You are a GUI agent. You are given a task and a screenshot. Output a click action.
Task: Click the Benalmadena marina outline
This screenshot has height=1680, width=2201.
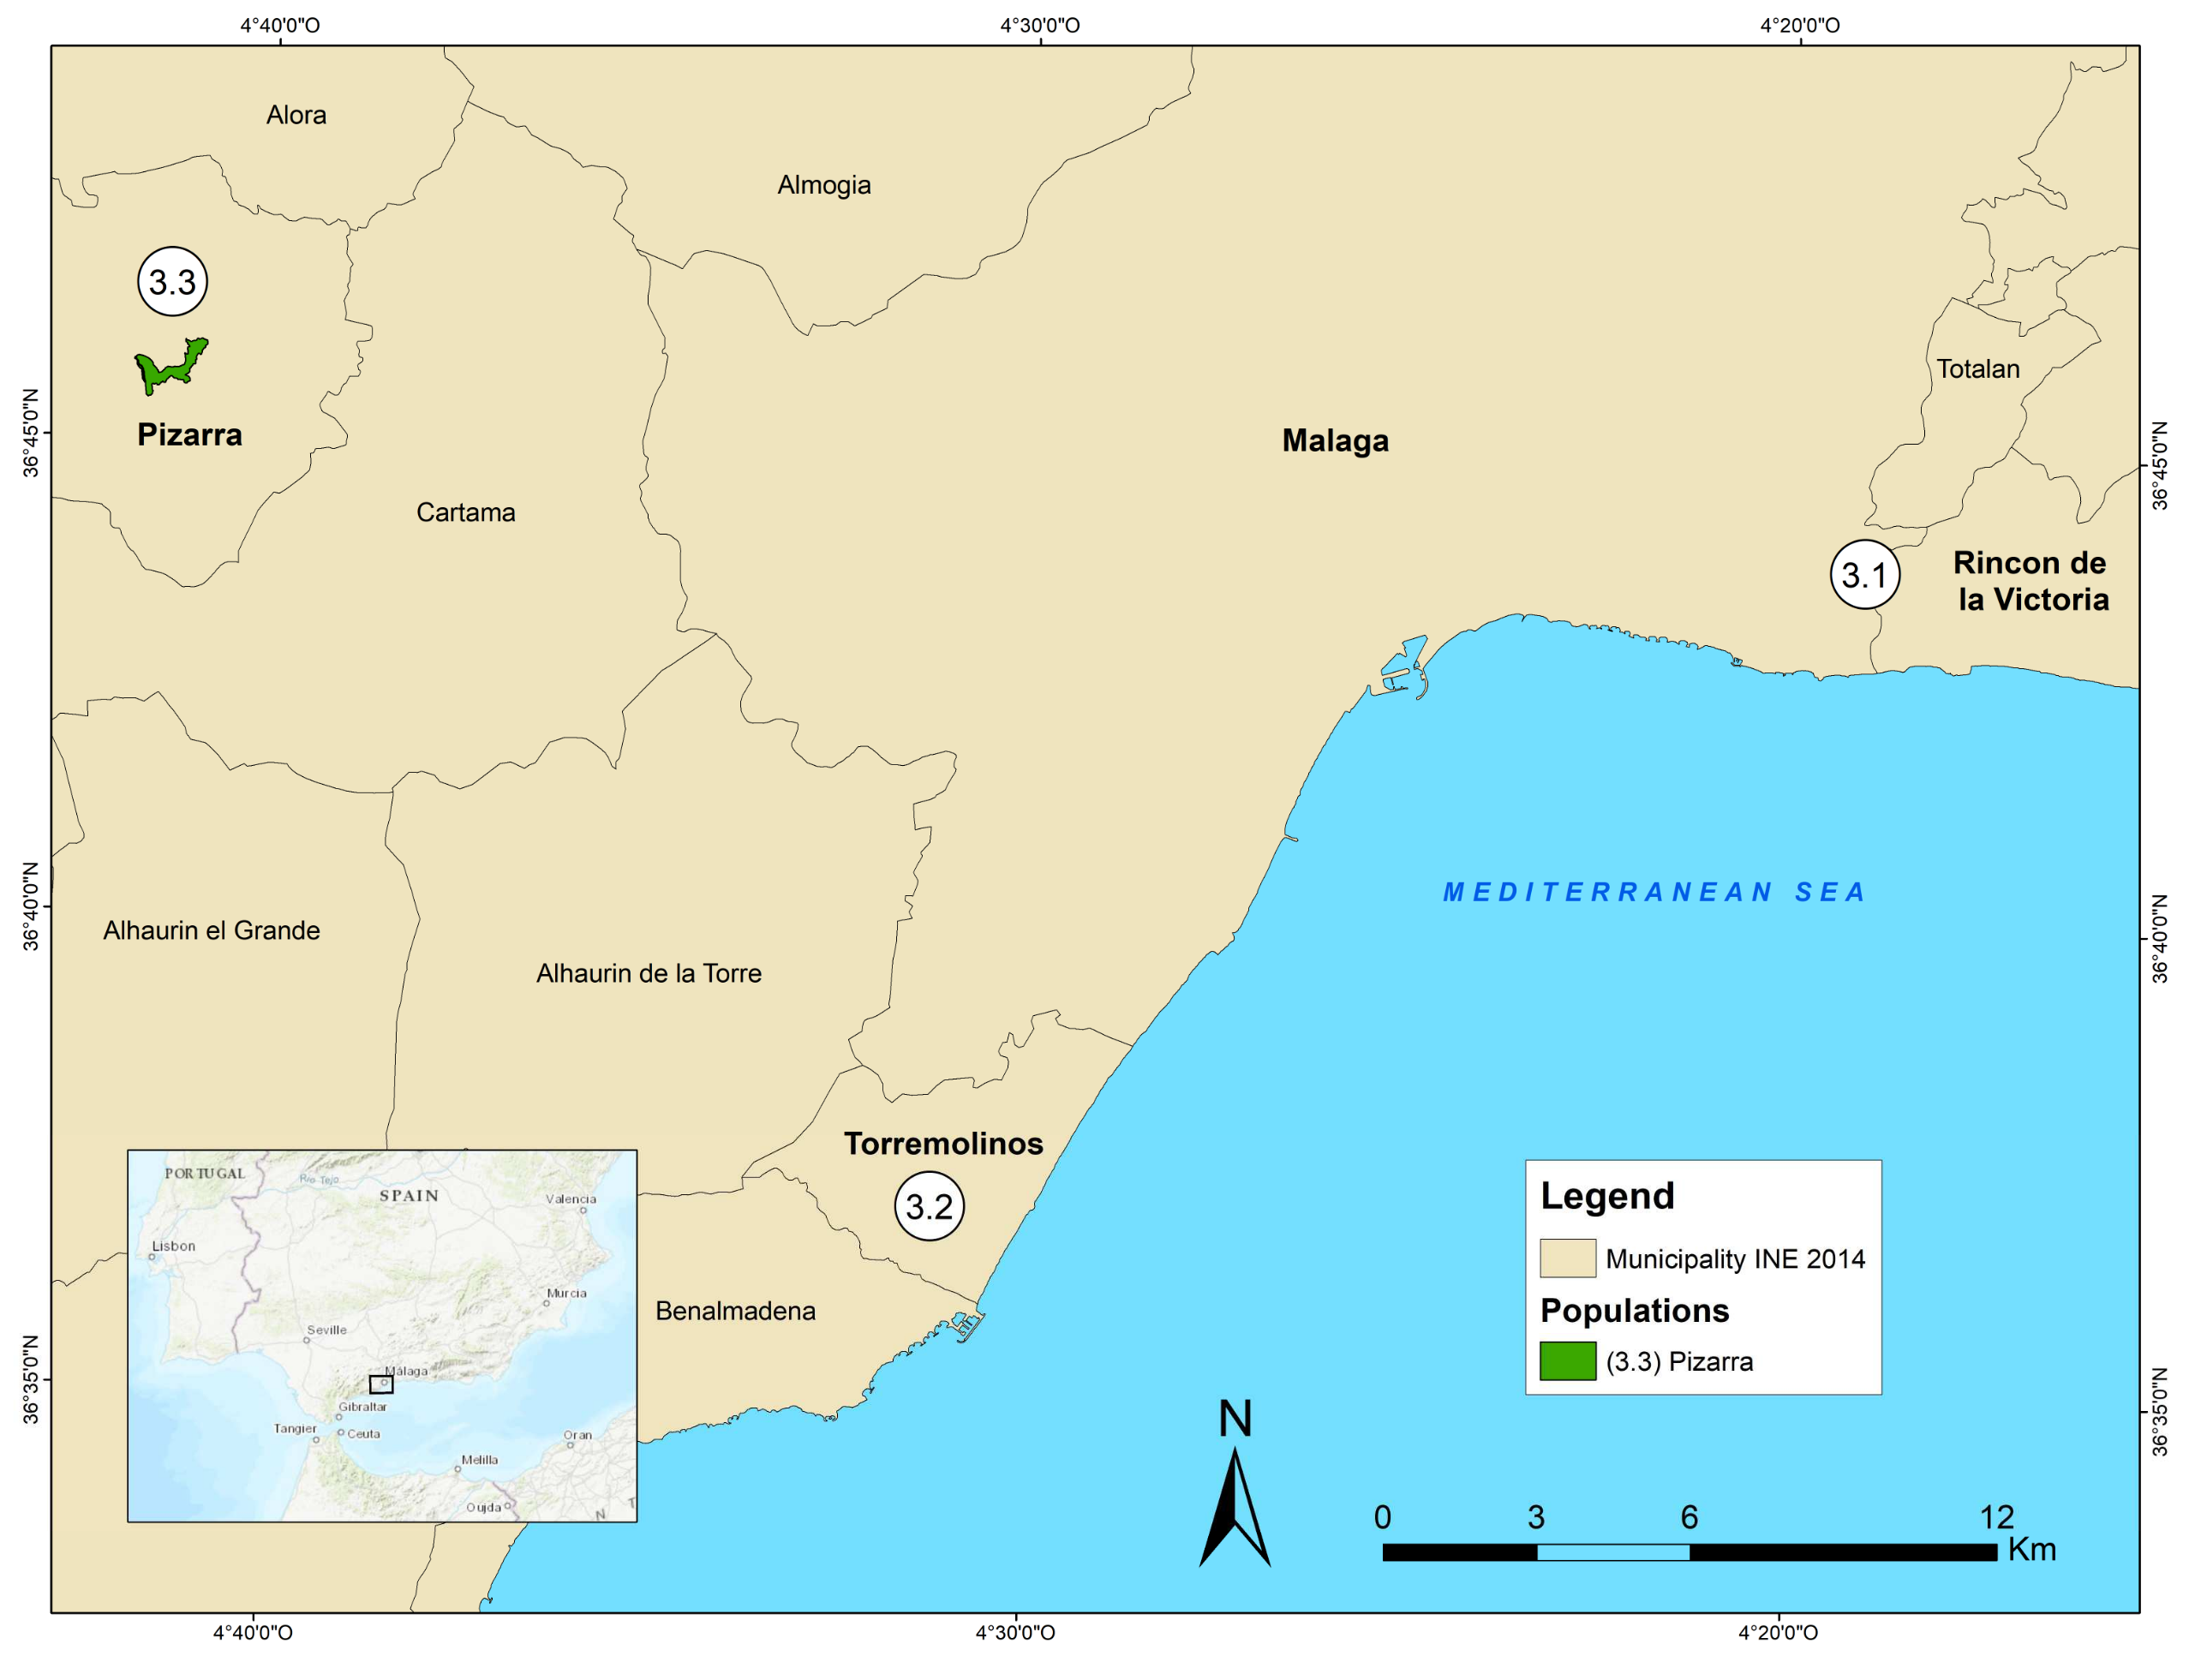967,1326
